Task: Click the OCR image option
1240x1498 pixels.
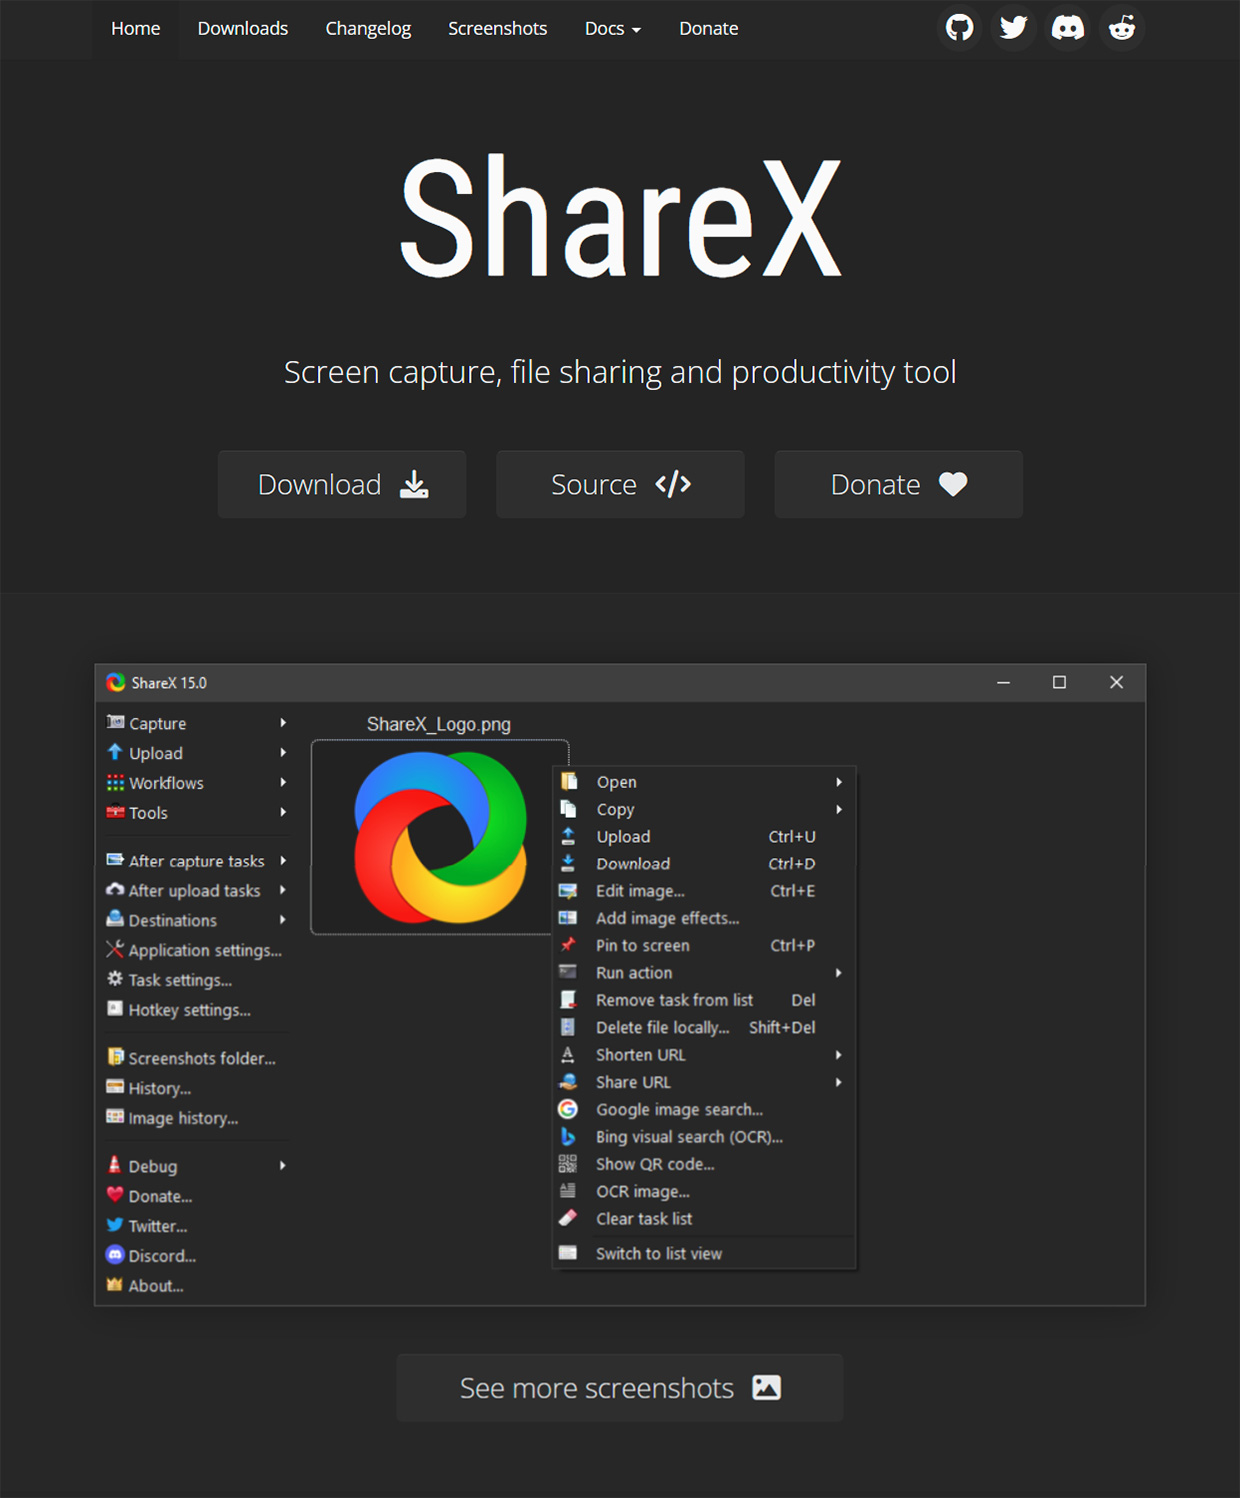Action: 642,1191
